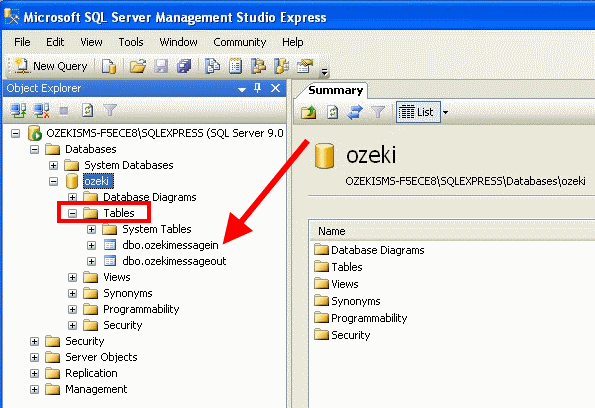This screenshot has height=408, width=595.
Task: Expand the dbo.ozekimessagein table node
Action: (x=91, y=245)
